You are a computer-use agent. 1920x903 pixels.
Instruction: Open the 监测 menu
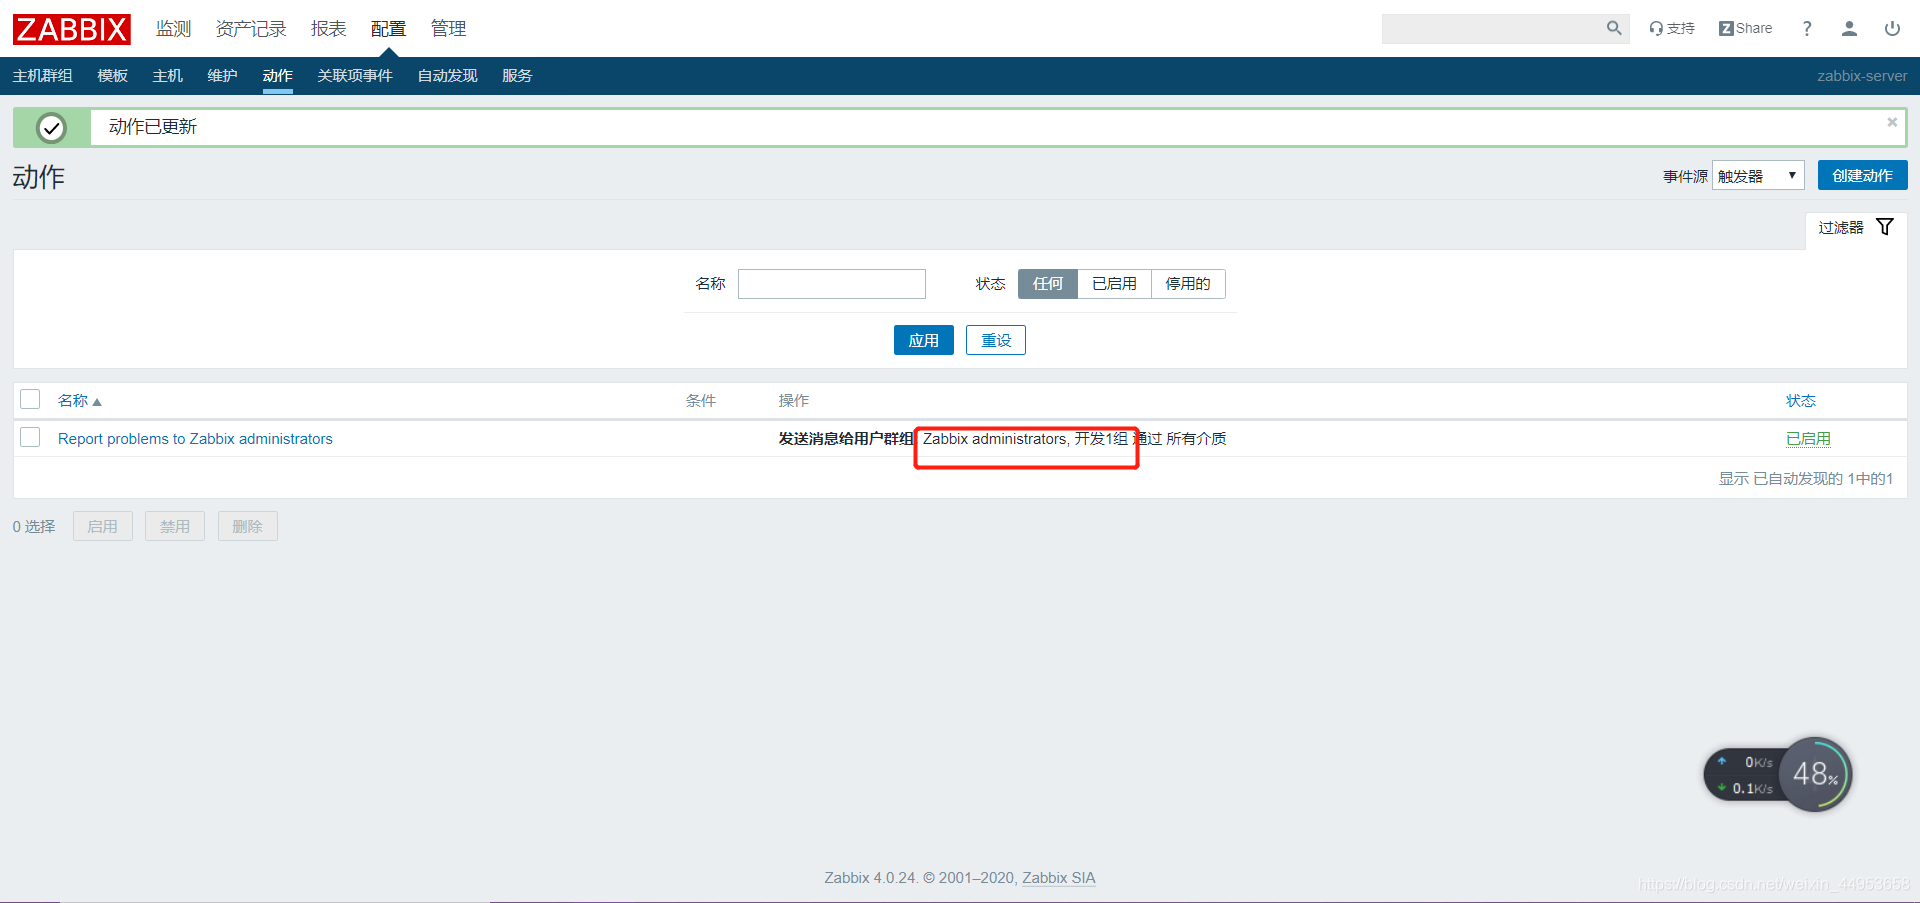pyautogui.click(x=173, y=29)
